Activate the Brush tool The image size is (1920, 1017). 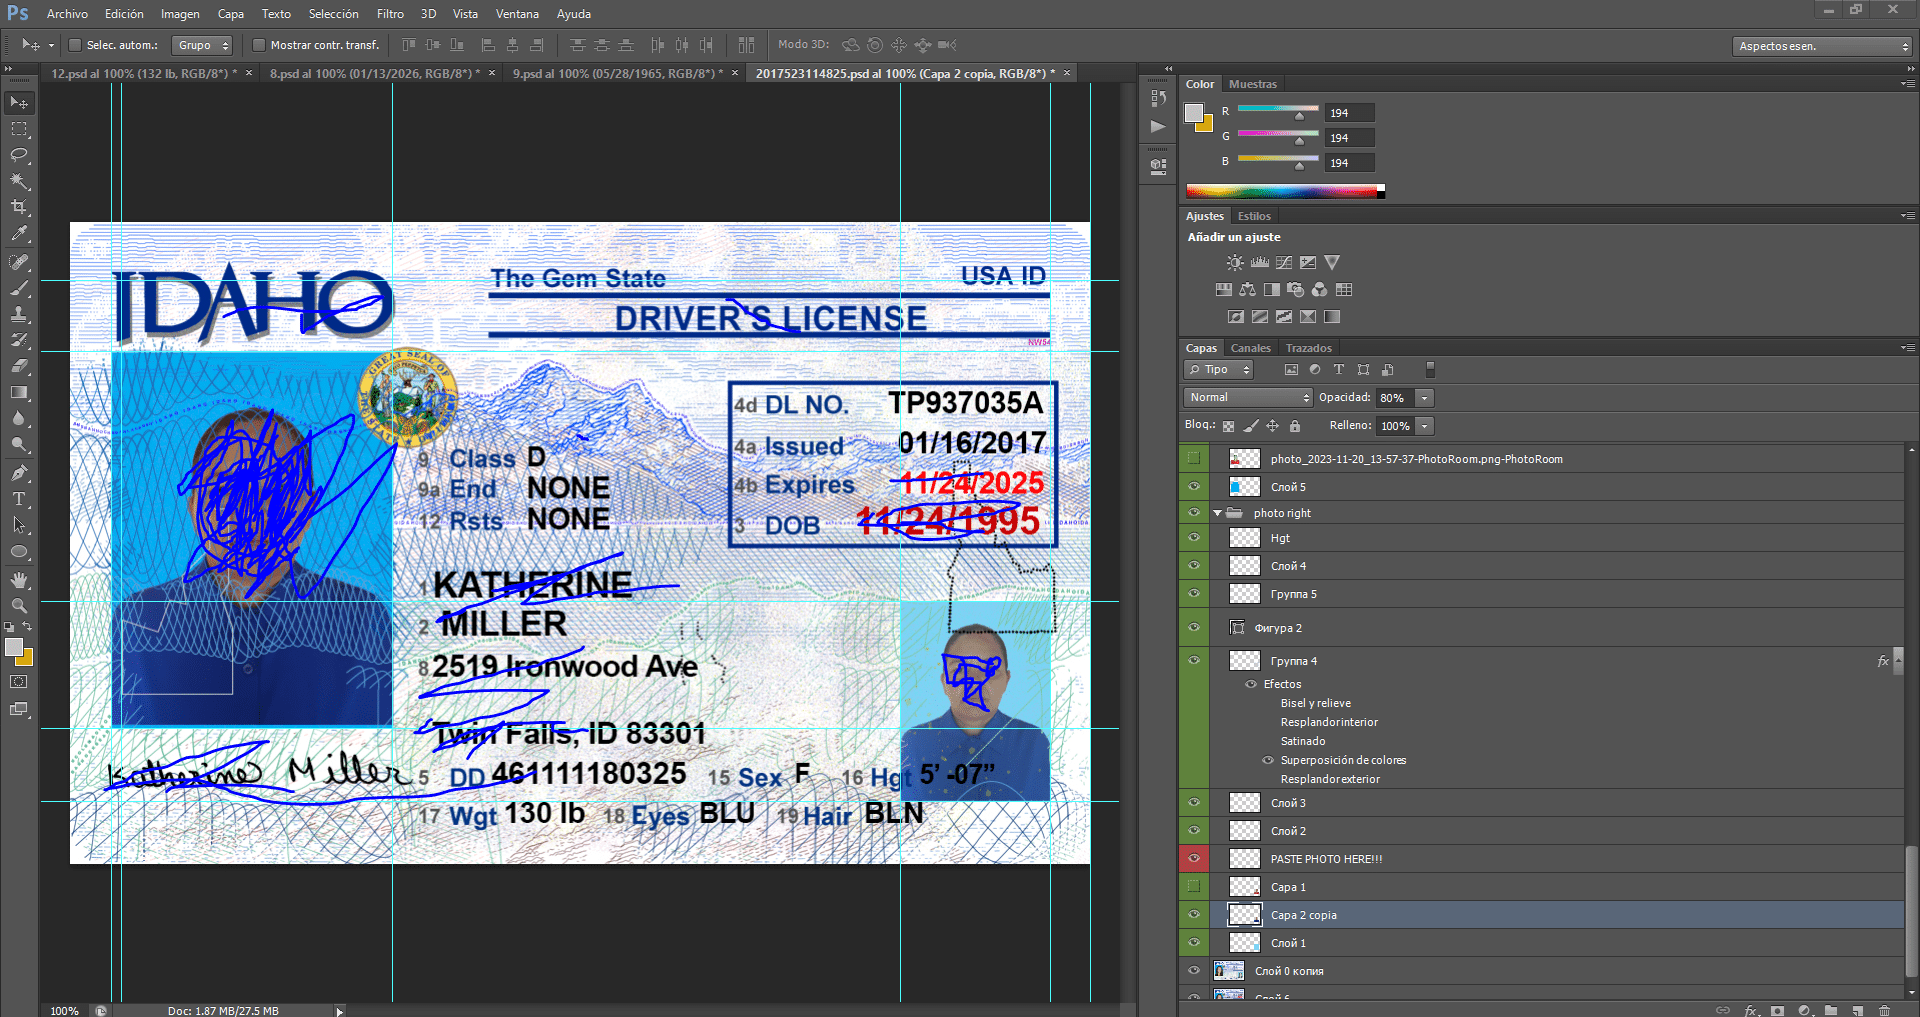(19, 288)
